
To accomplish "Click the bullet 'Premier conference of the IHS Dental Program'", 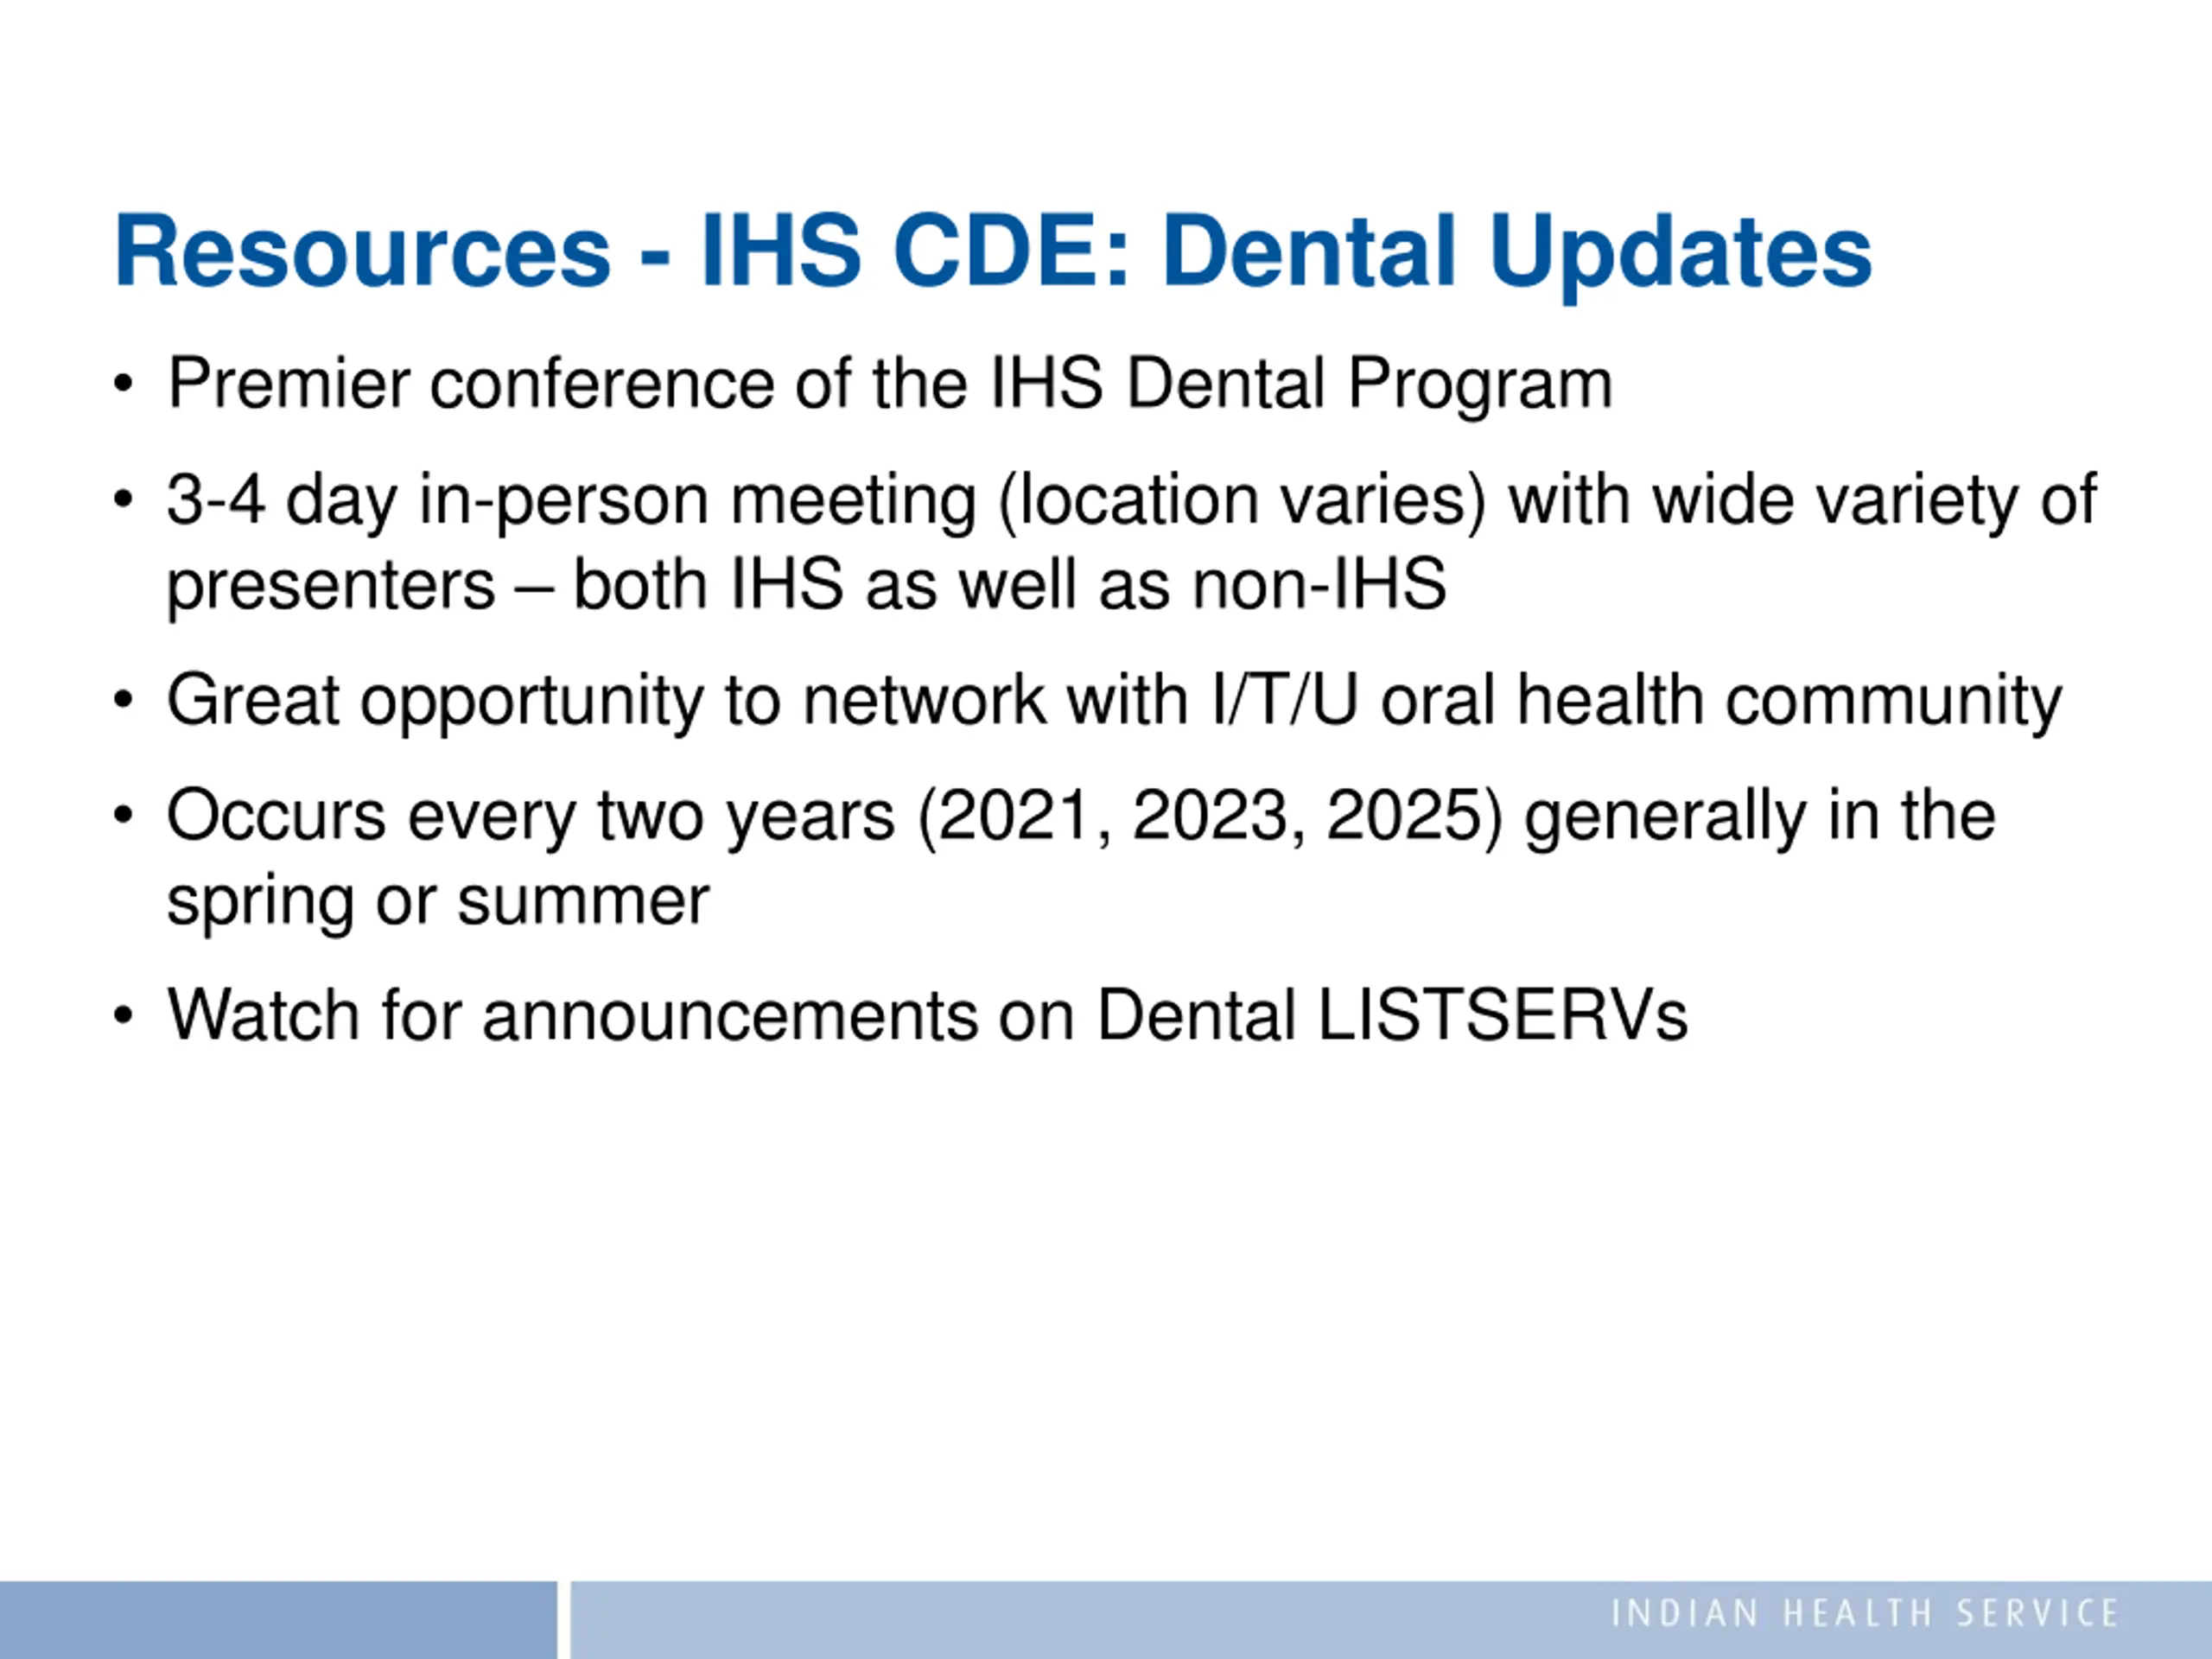I will [889, 385].
